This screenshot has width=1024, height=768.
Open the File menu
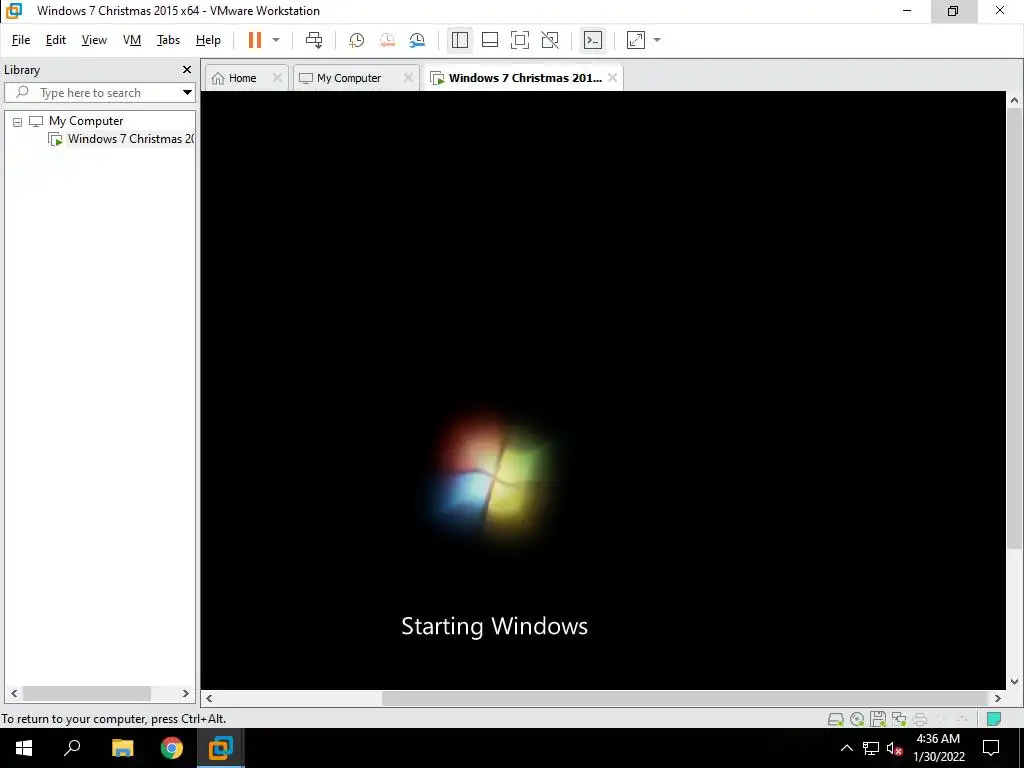point(21,40)
